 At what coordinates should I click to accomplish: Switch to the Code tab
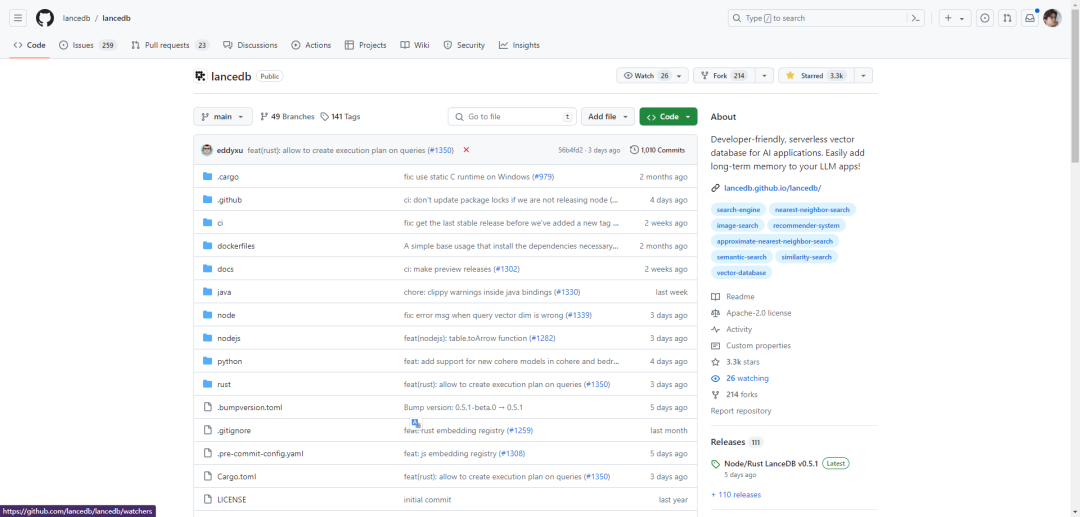coord(30,45)
